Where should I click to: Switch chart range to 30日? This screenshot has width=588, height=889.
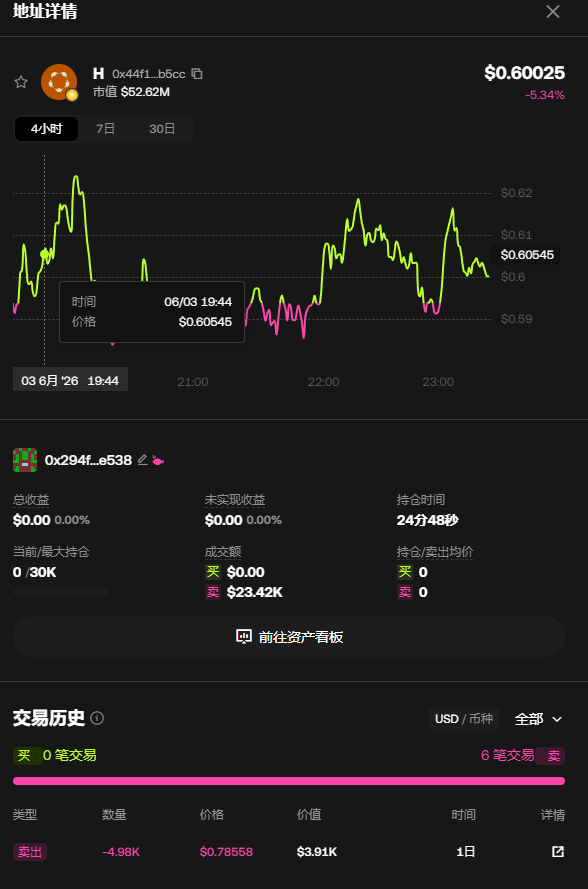[x=162, y=129]
